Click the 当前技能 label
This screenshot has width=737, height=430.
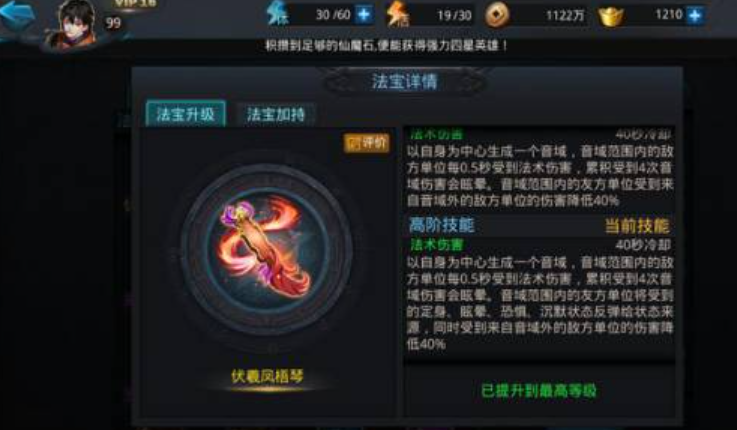coord(637,226)
